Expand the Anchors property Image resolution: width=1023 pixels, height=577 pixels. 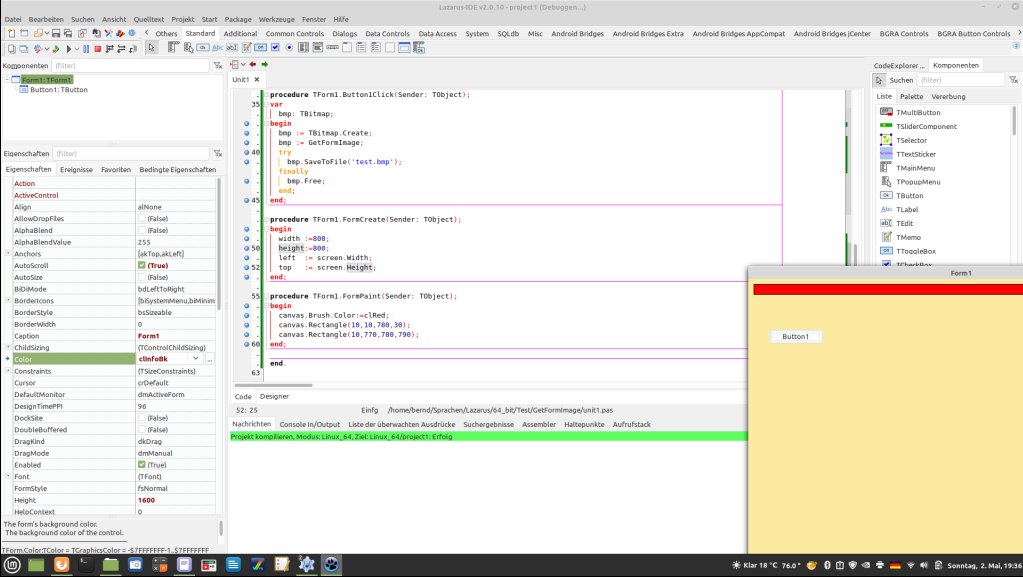[x=8, y=254]
